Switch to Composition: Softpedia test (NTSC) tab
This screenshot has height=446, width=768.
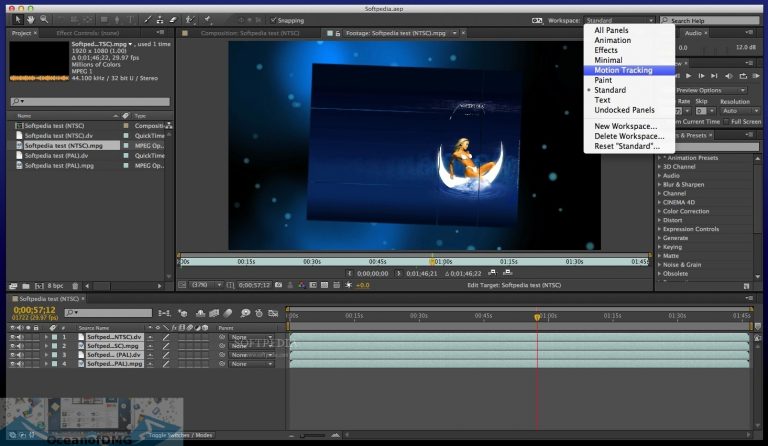250,33
